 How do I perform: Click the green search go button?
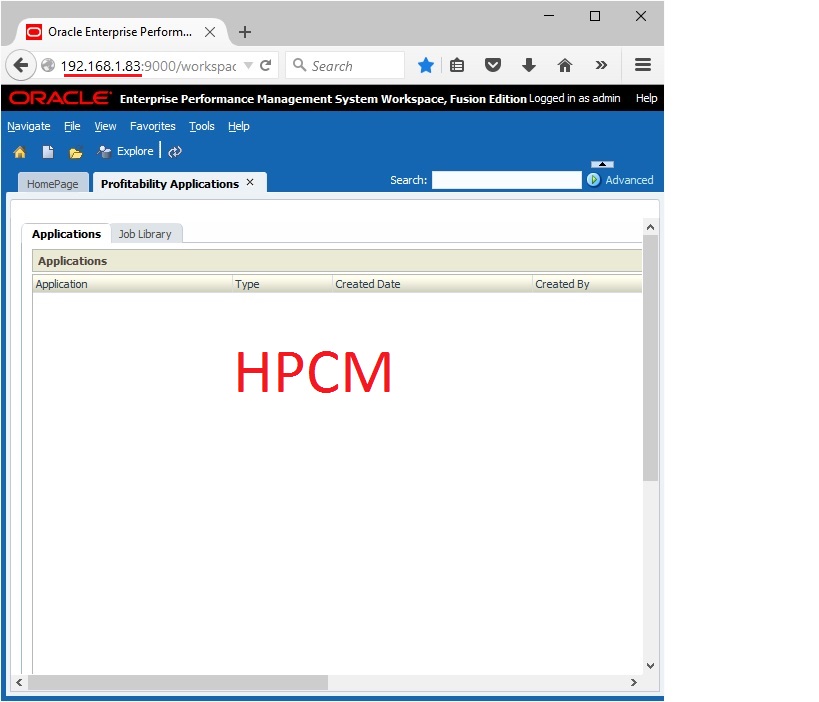[594, 180]
